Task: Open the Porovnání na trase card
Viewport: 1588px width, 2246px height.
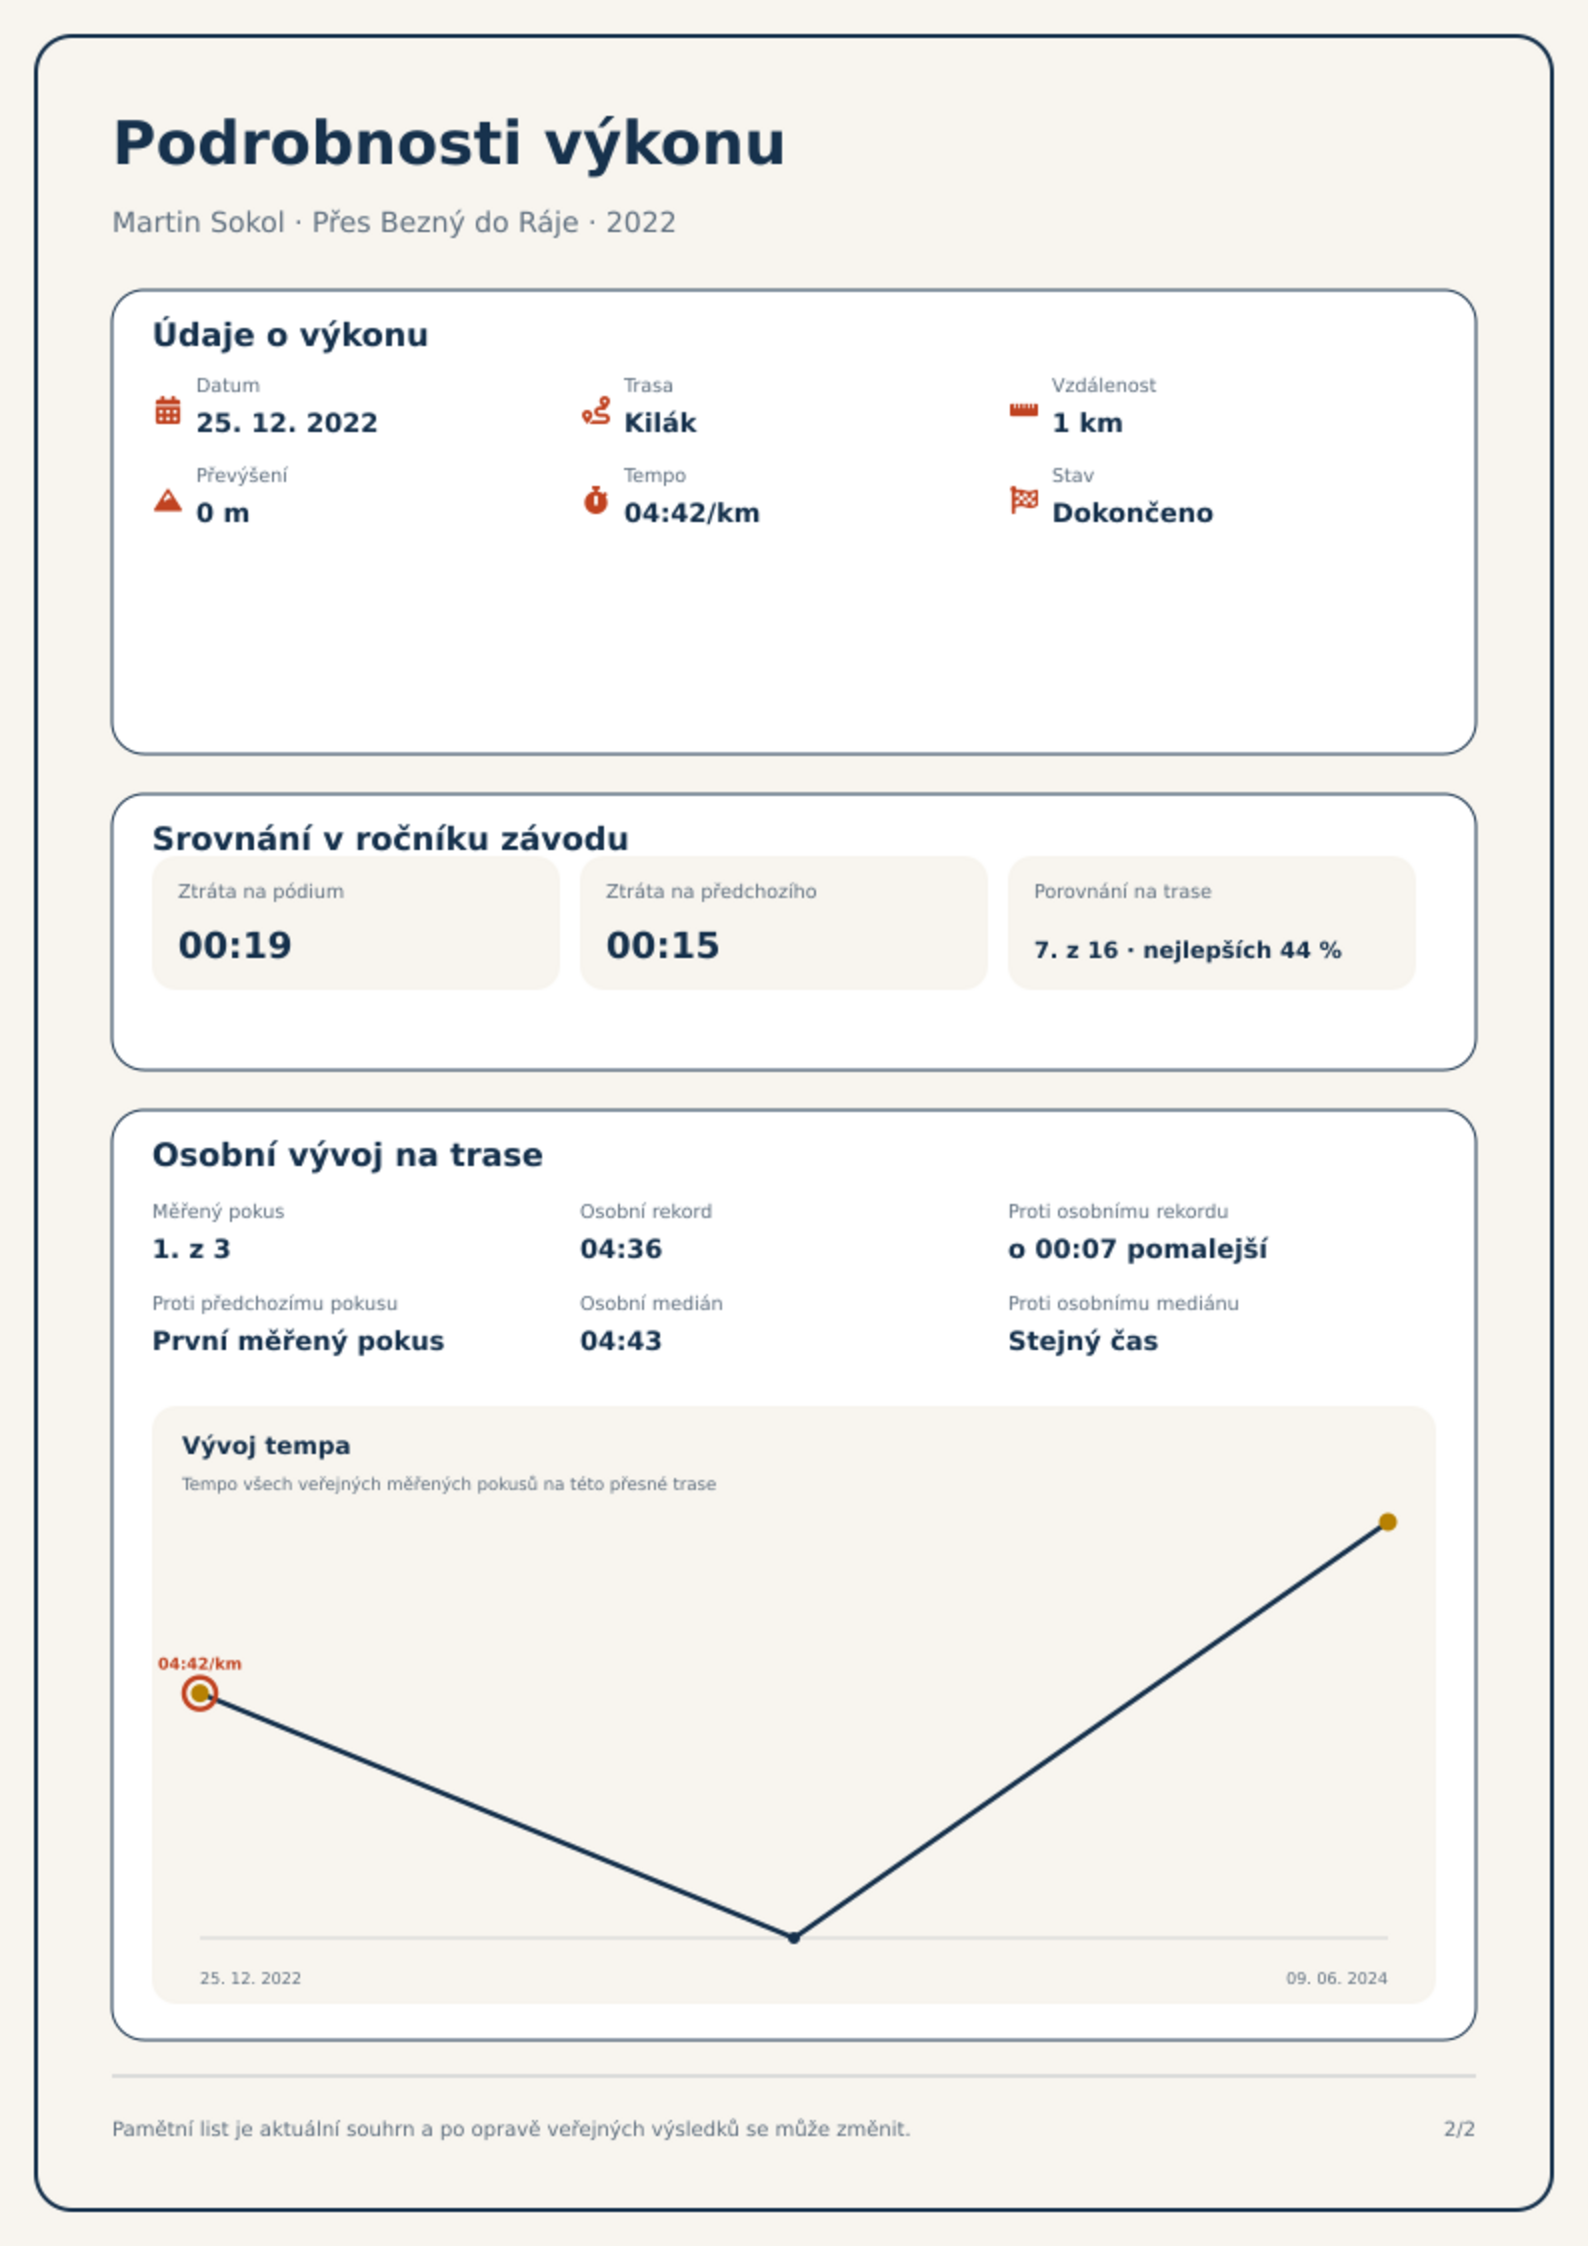Action: click(x=1212, y=922)
